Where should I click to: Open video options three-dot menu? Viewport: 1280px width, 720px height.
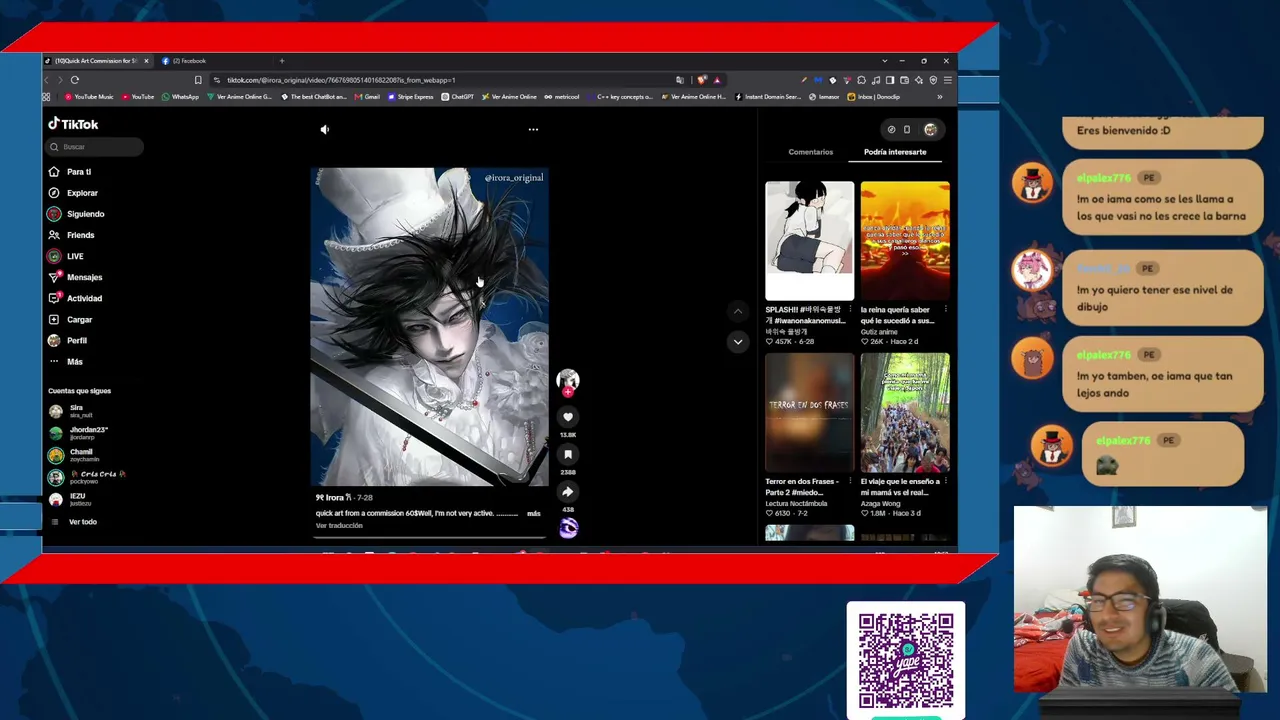533,129
